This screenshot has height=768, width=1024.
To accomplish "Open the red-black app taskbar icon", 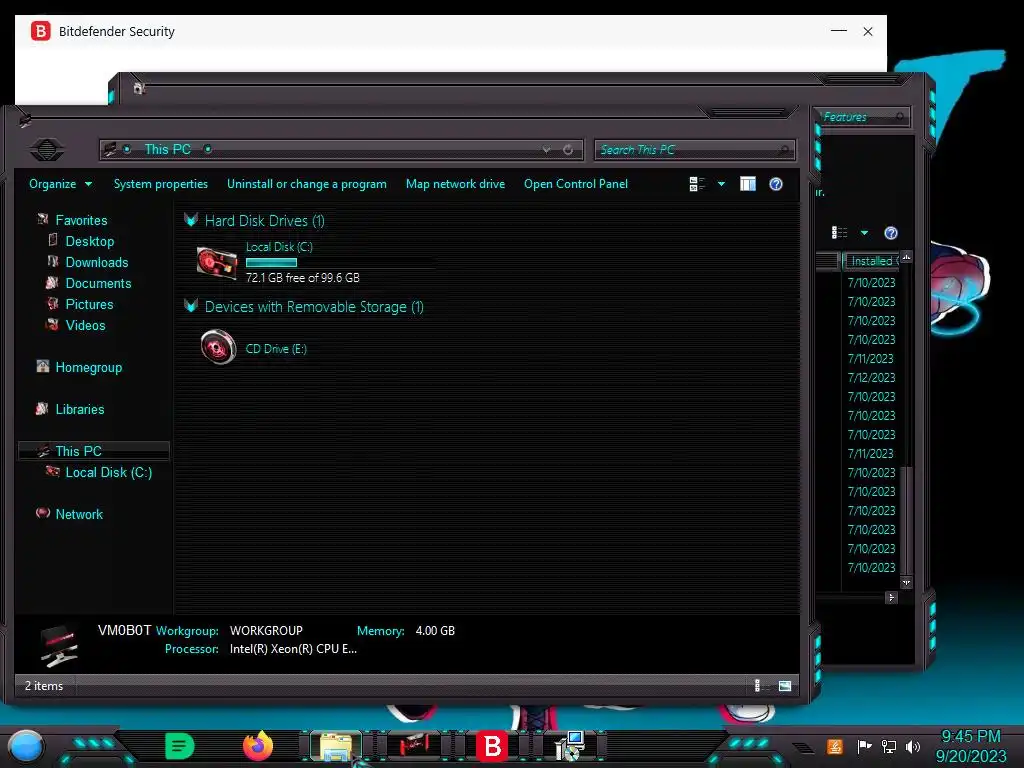I will point(413,746).
